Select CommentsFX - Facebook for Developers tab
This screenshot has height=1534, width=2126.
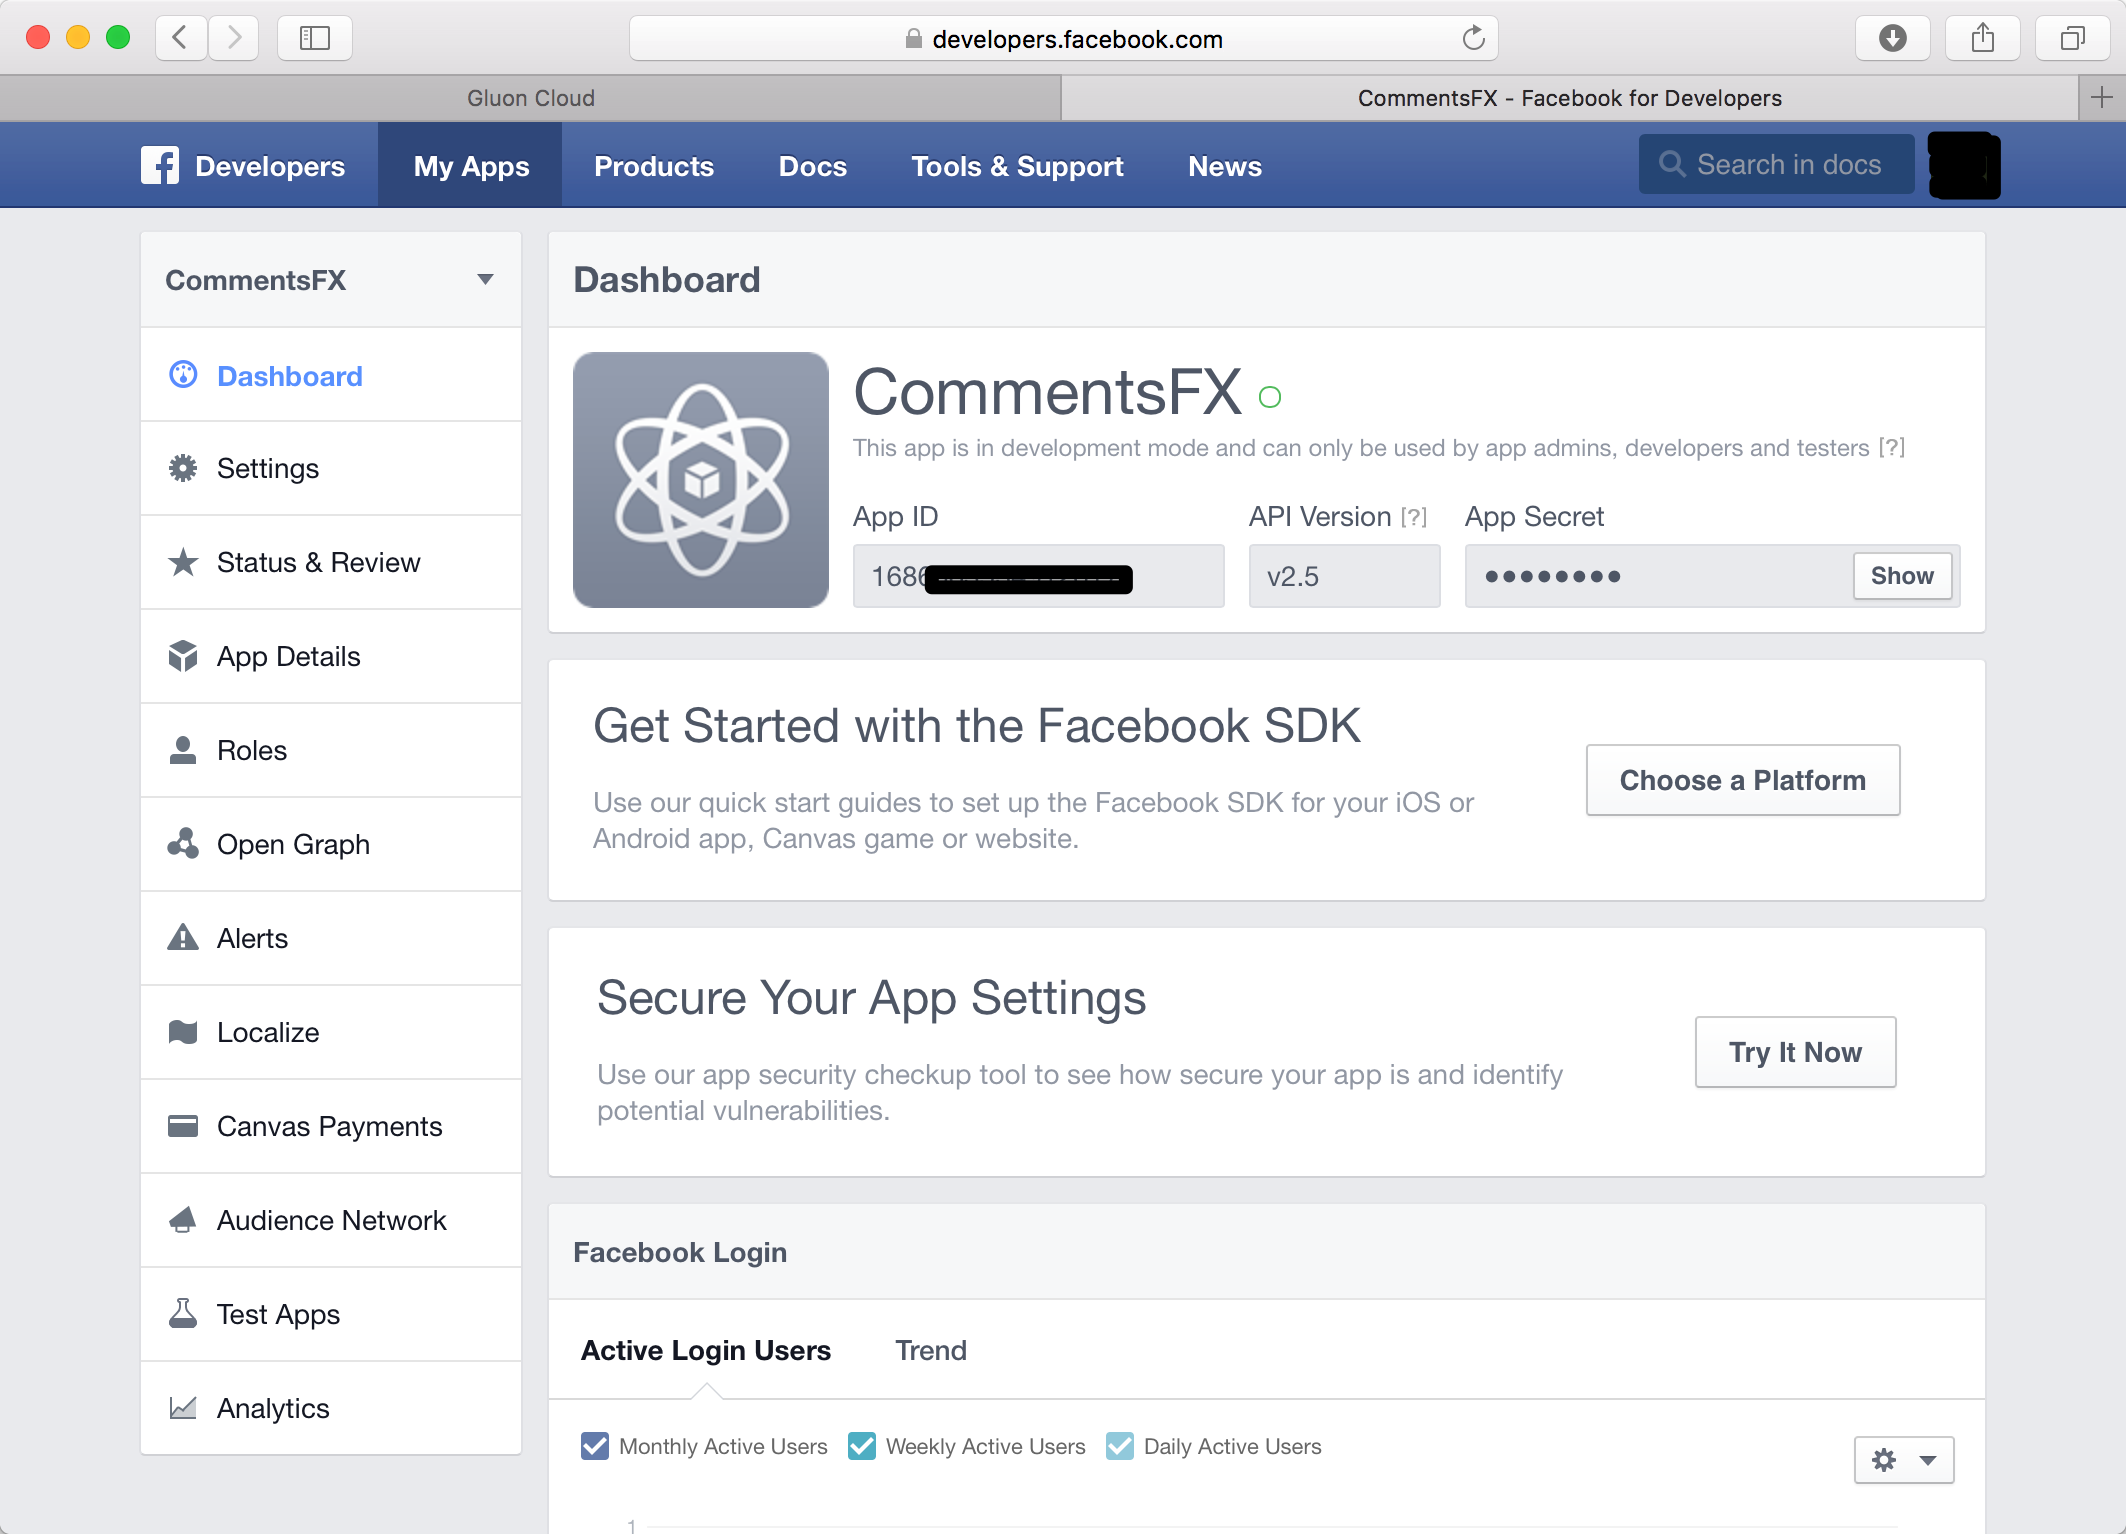pyautogui.click(x=1570, y=98)
